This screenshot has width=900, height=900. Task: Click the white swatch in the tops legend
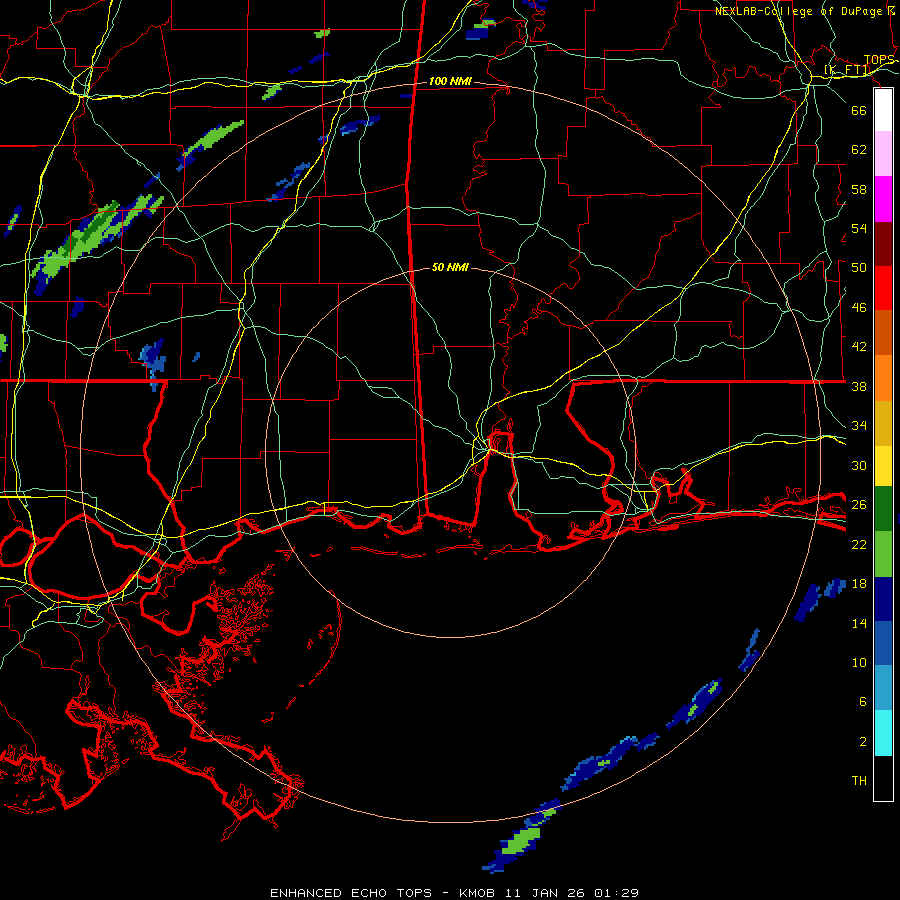(883, 110)
